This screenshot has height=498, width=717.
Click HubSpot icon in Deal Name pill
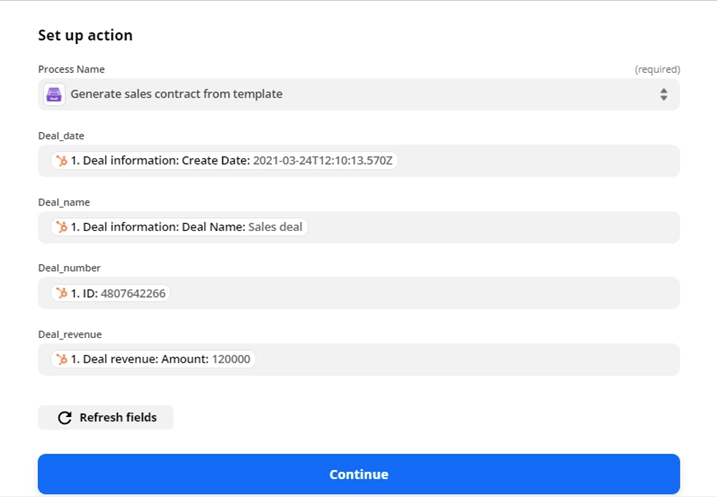pyautogui.click(x=62, y=227)
